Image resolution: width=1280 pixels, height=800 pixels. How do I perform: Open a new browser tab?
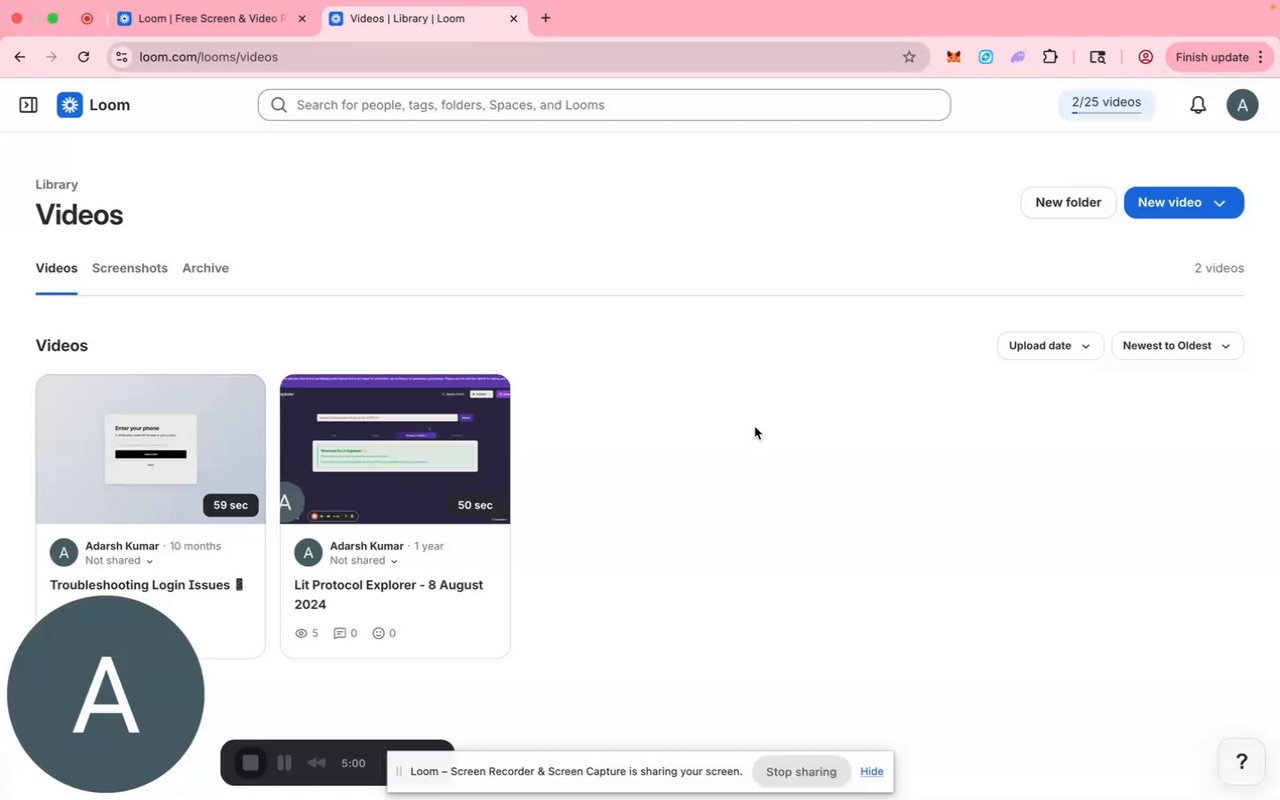click(546, 18)
